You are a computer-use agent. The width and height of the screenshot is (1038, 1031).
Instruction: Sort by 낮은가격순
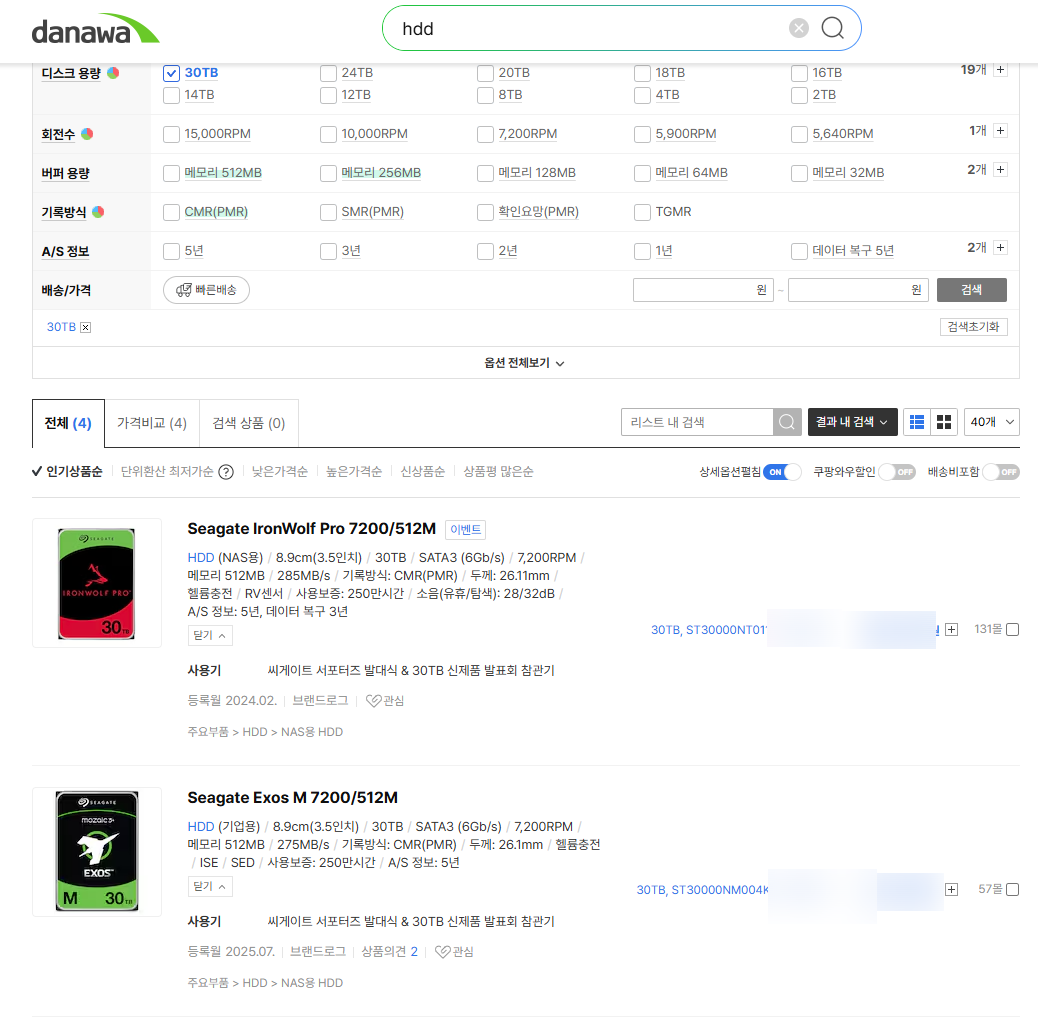click(x=279, y=471)
